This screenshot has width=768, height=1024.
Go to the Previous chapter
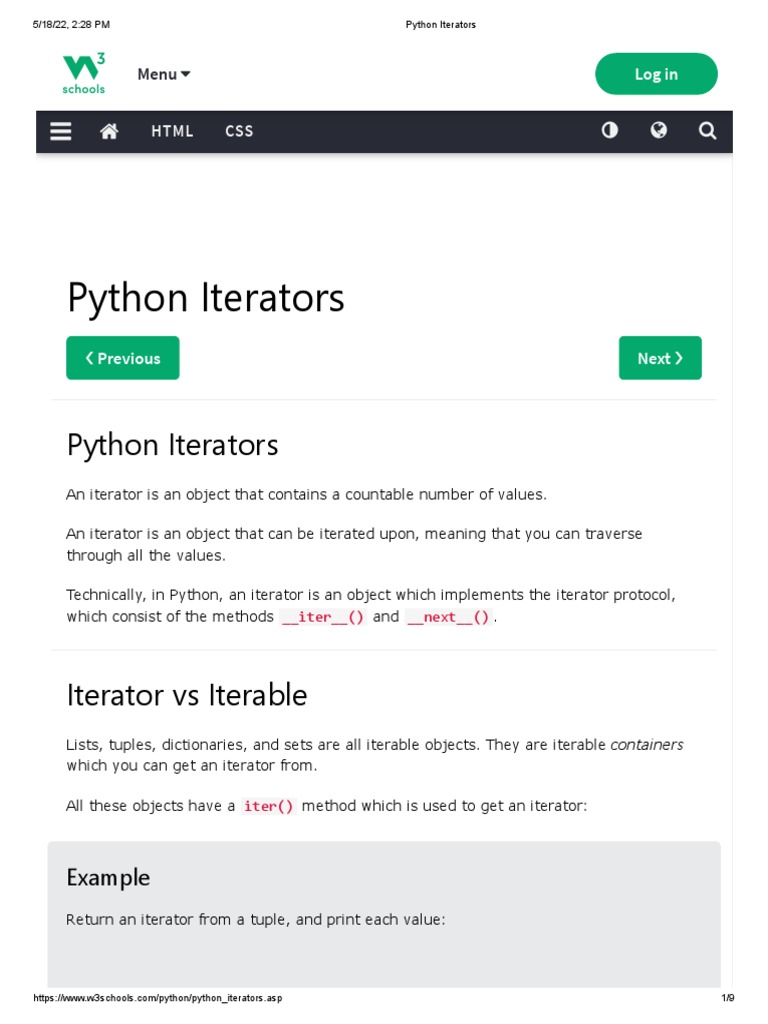click(x=123, y=358)
